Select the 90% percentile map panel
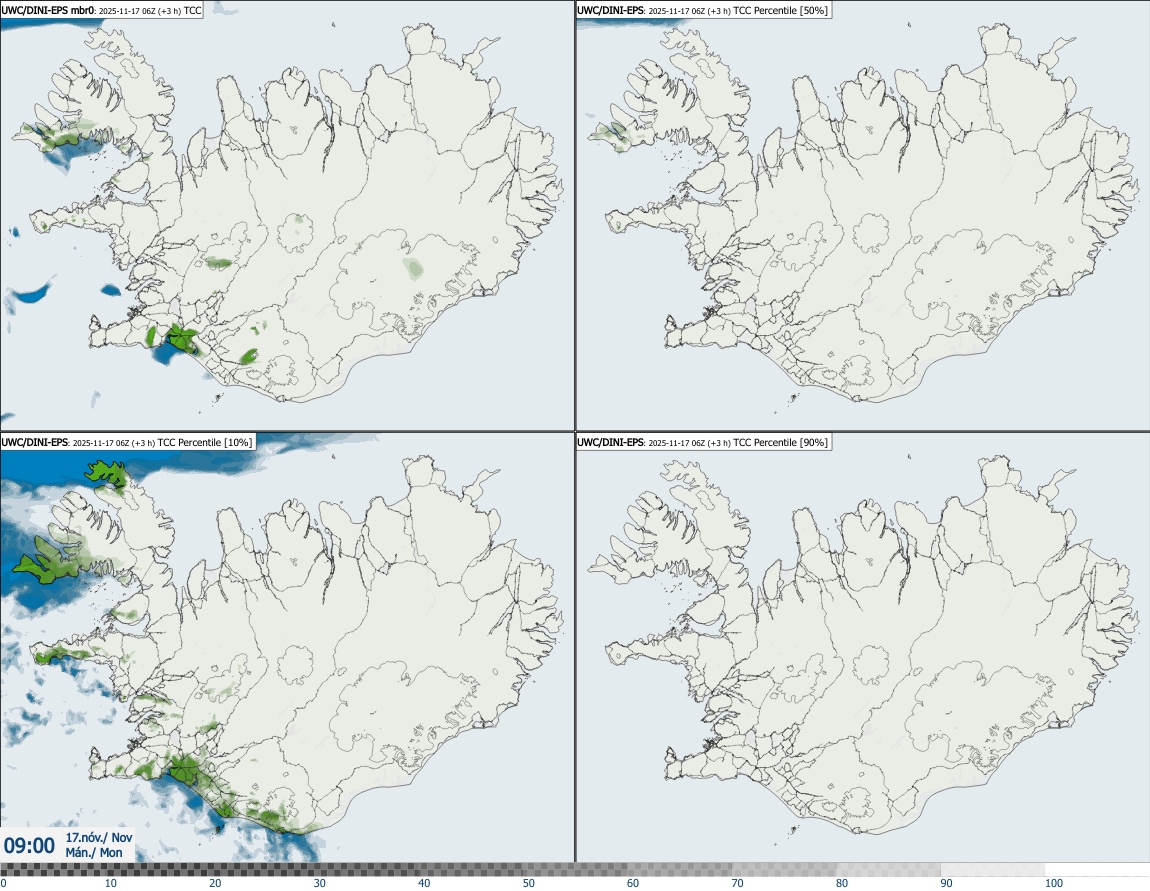Viewport: 1150px width, 891px height. click(862, 647)
